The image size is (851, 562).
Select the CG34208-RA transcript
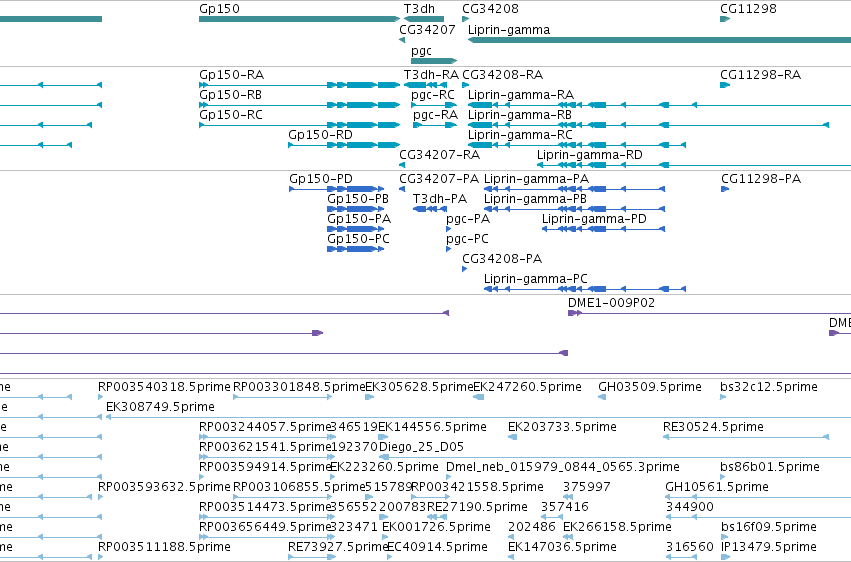pos(466,85)
